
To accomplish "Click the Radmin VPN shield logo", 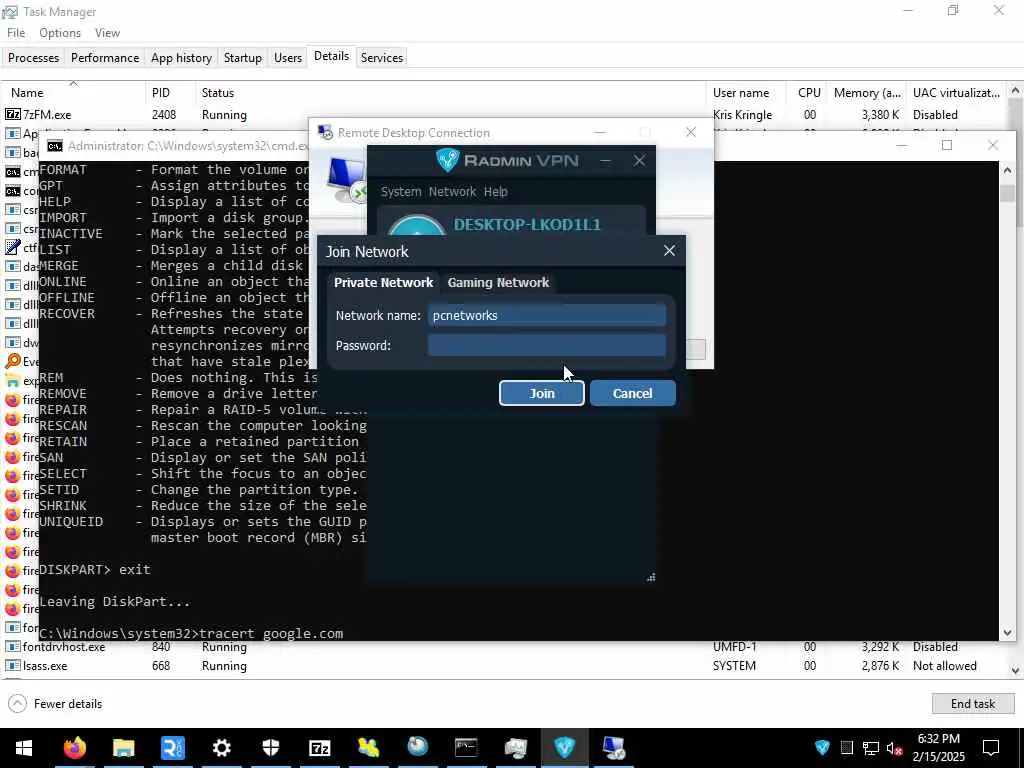I will [447, 160].
